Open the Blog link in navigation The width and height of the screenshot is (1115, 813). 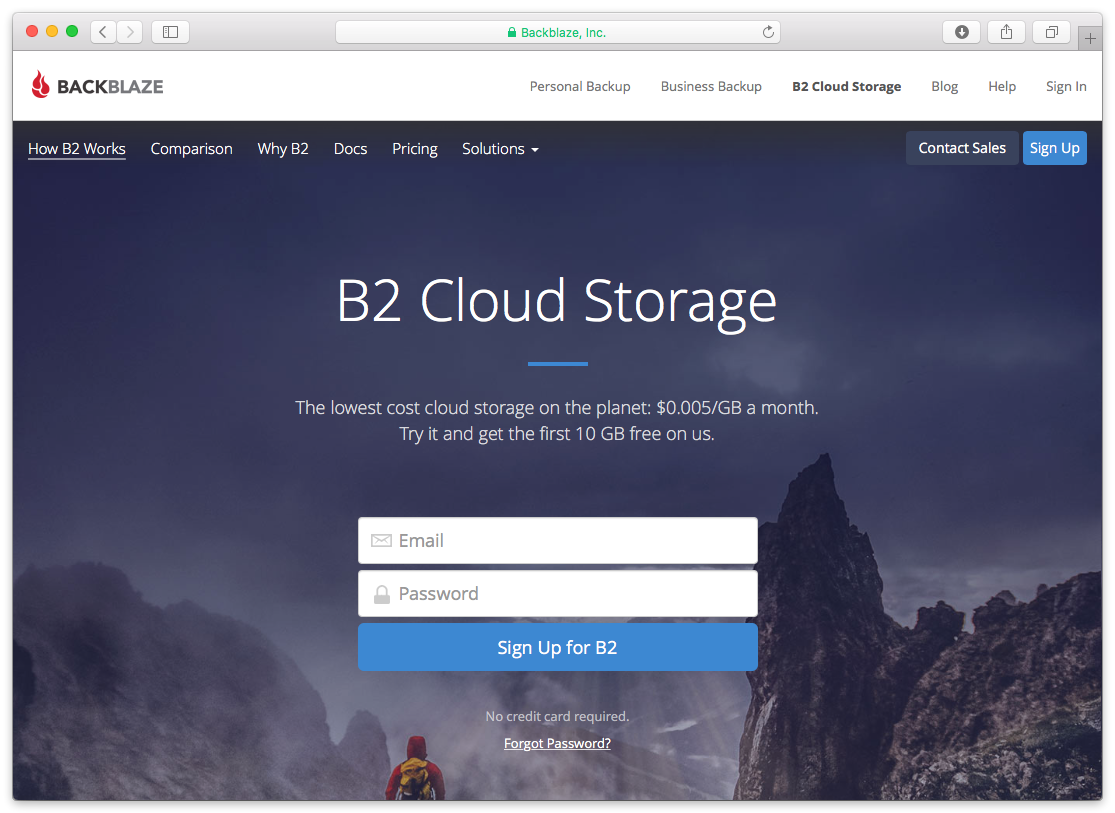coord(944,86)
